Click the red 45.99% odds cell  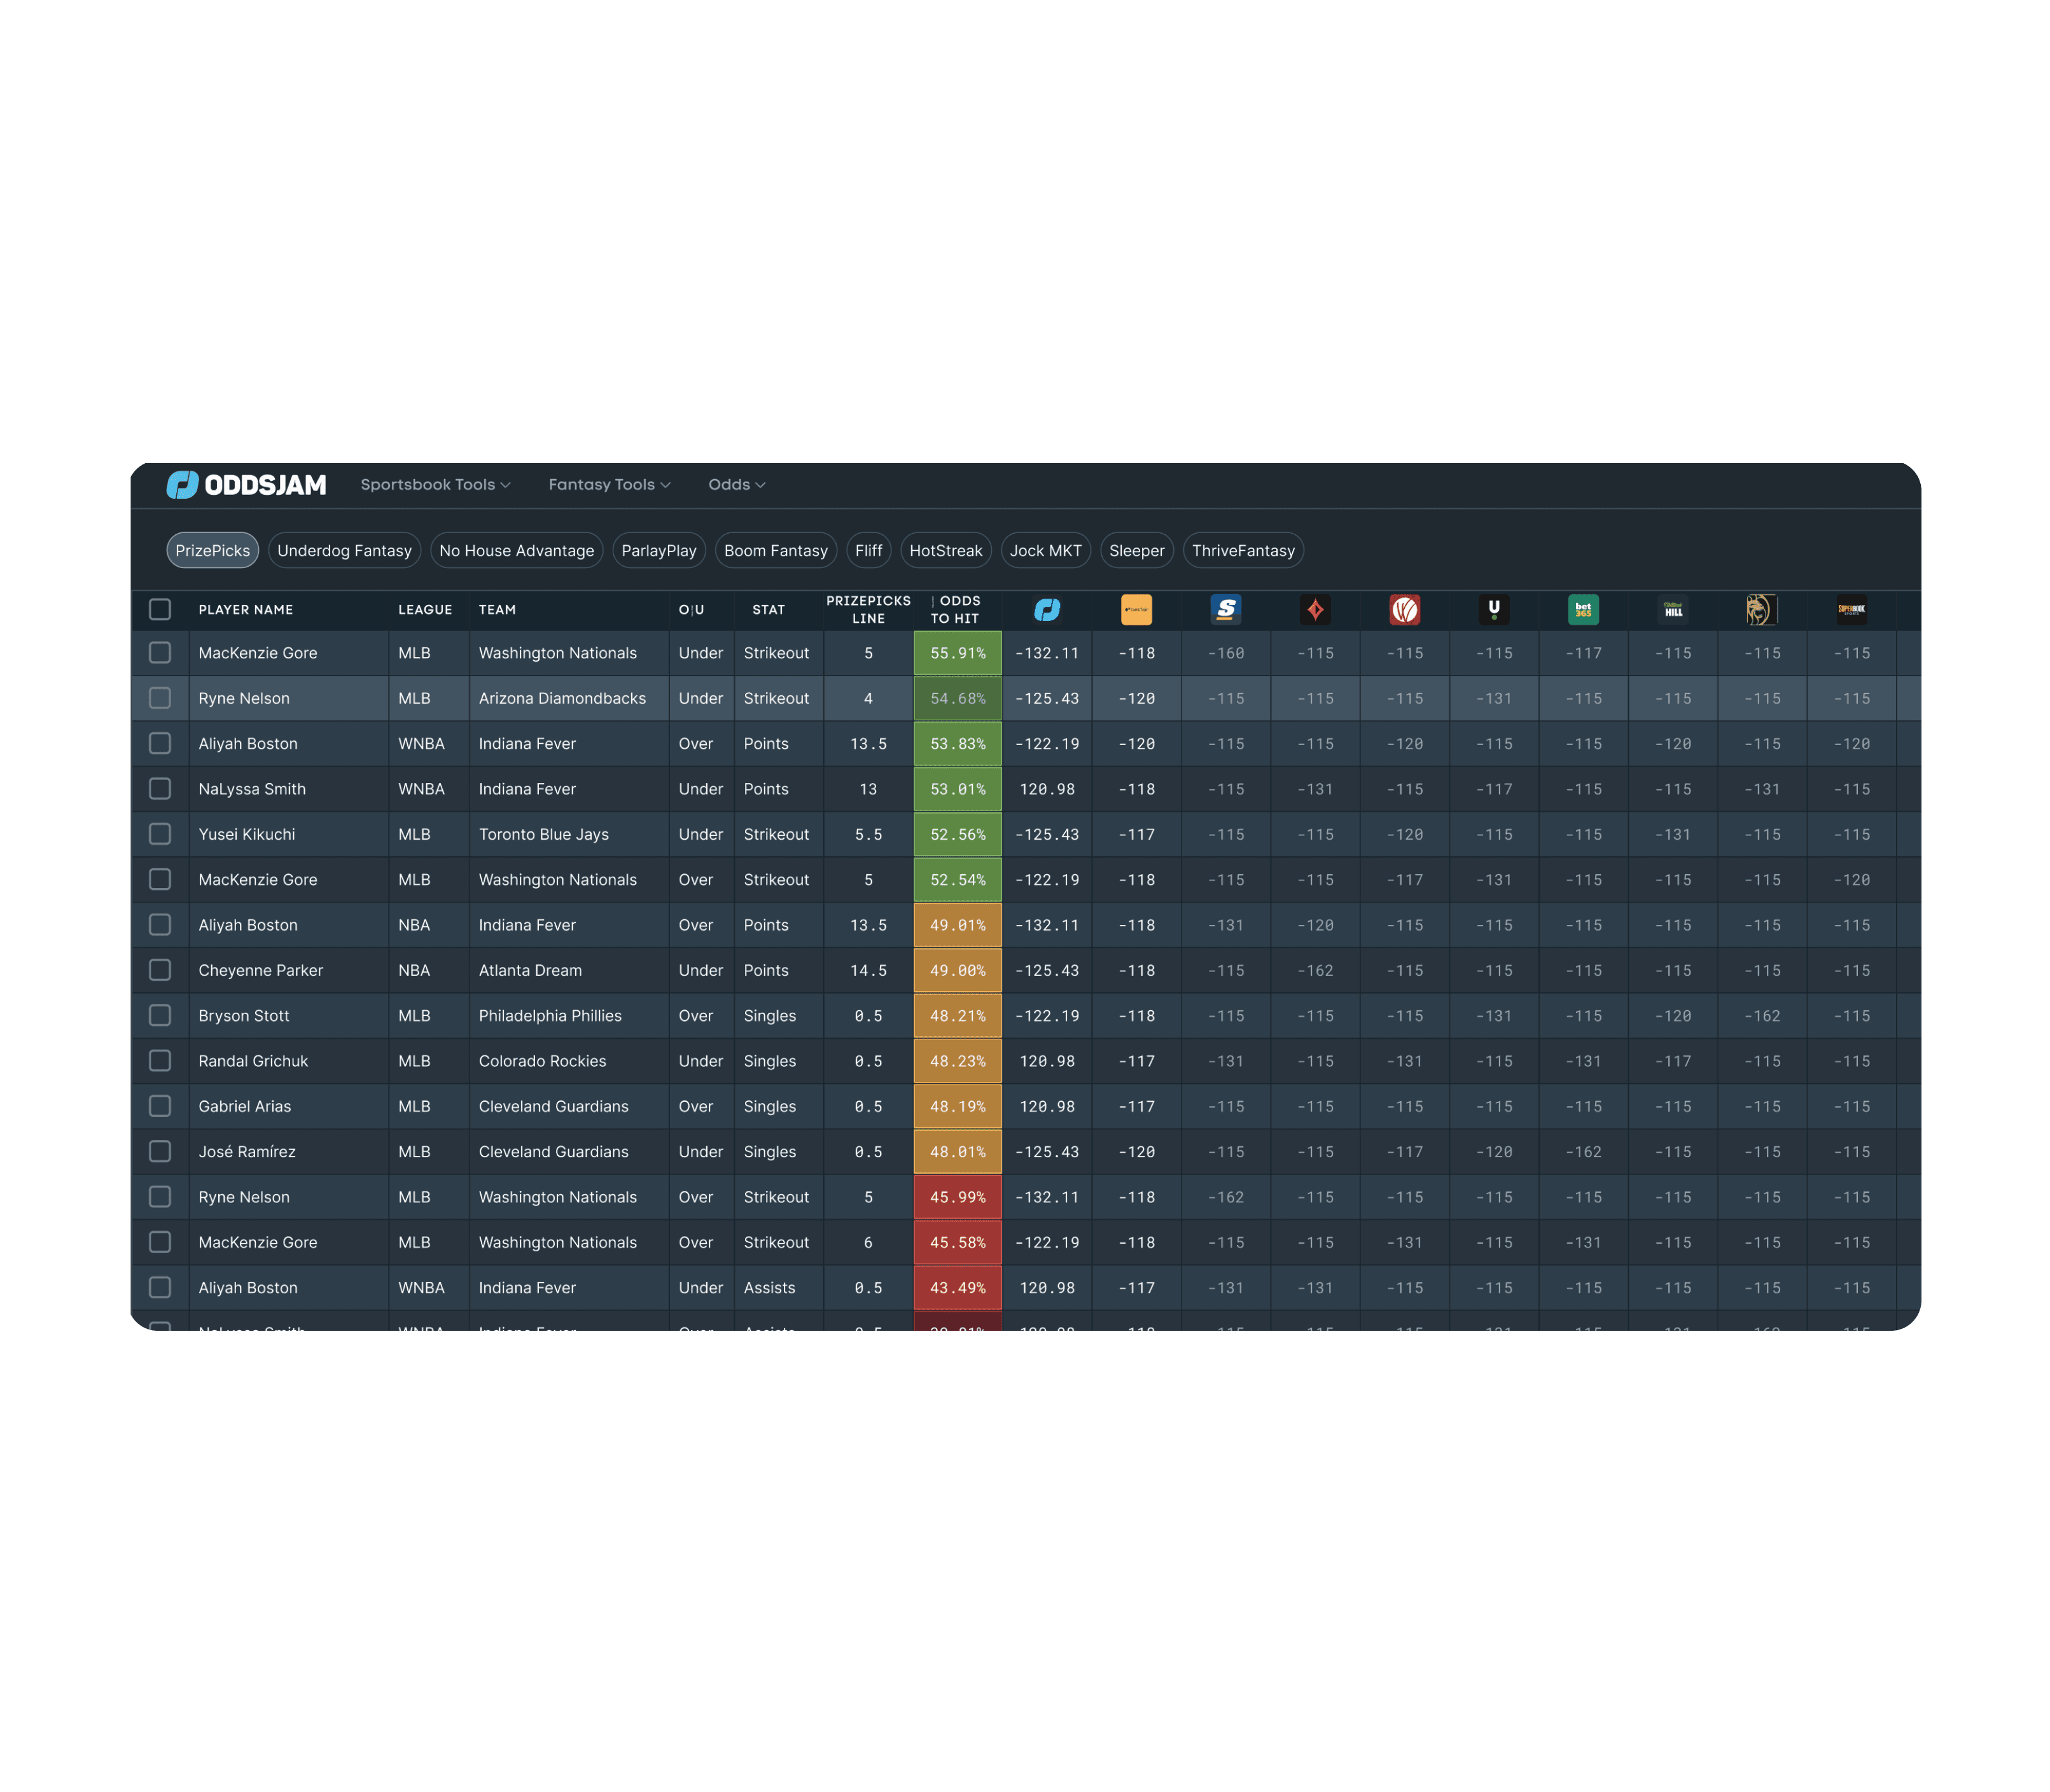[x=958, y=1197]
